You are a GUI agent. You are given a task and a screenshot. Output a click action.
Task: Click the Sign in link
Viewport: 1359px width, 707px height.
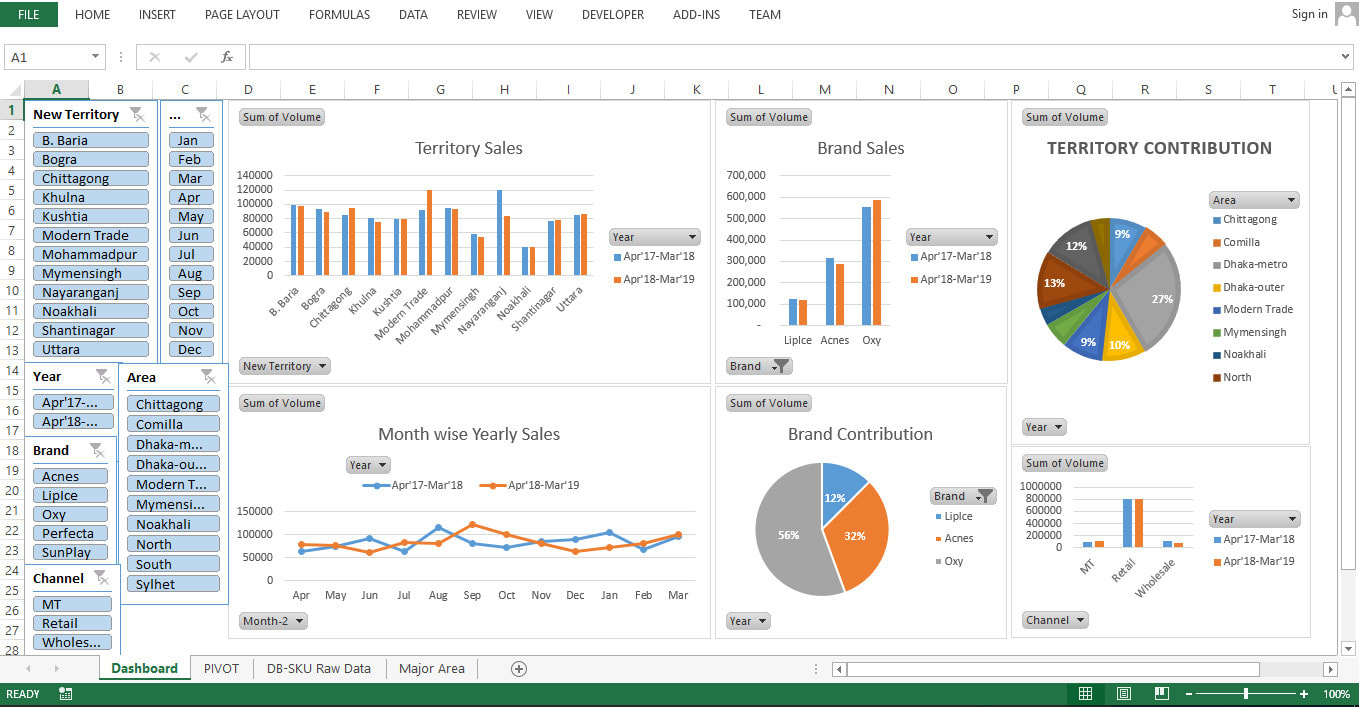(1309, 14)
